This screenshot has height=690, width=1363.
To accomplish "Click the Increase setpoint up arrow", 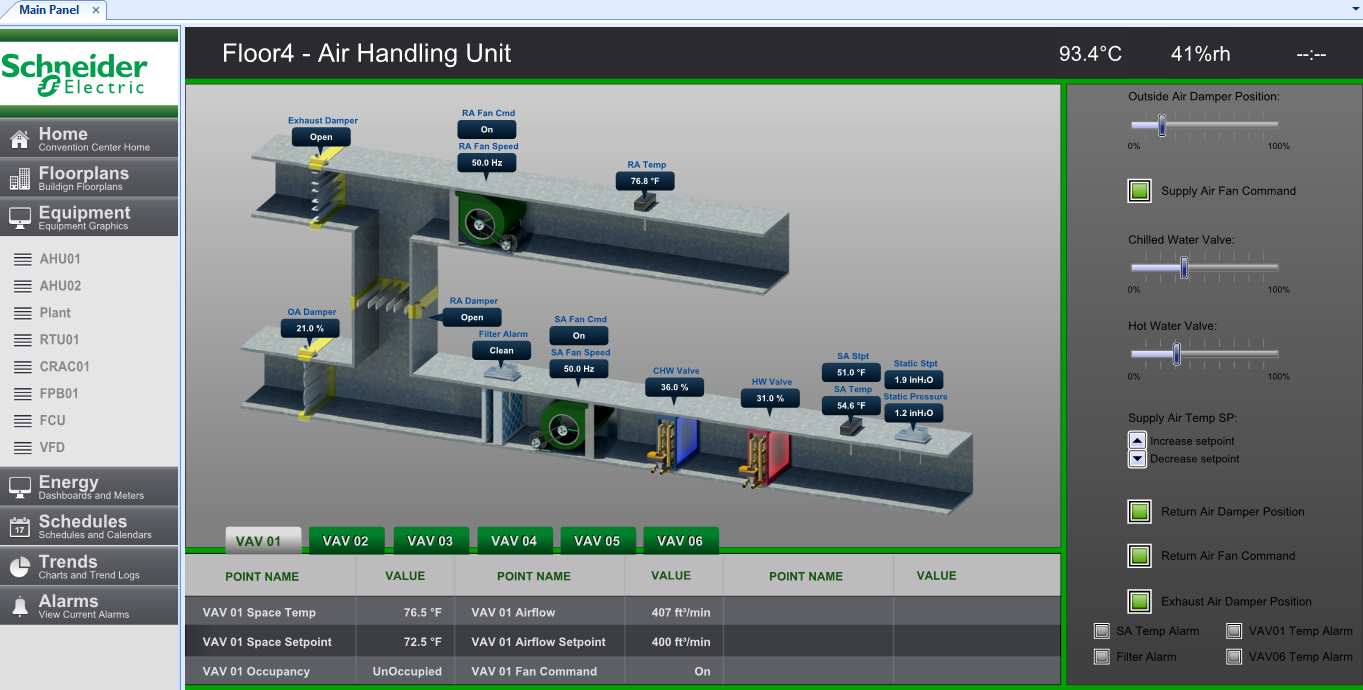I will click(x=1137, y=440).
